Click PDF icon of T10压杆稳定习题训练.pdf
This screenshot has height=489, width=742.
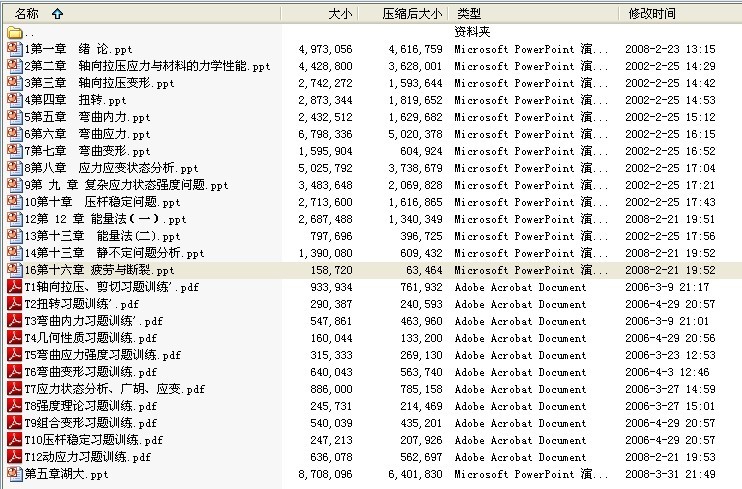[x=15, y=440]
